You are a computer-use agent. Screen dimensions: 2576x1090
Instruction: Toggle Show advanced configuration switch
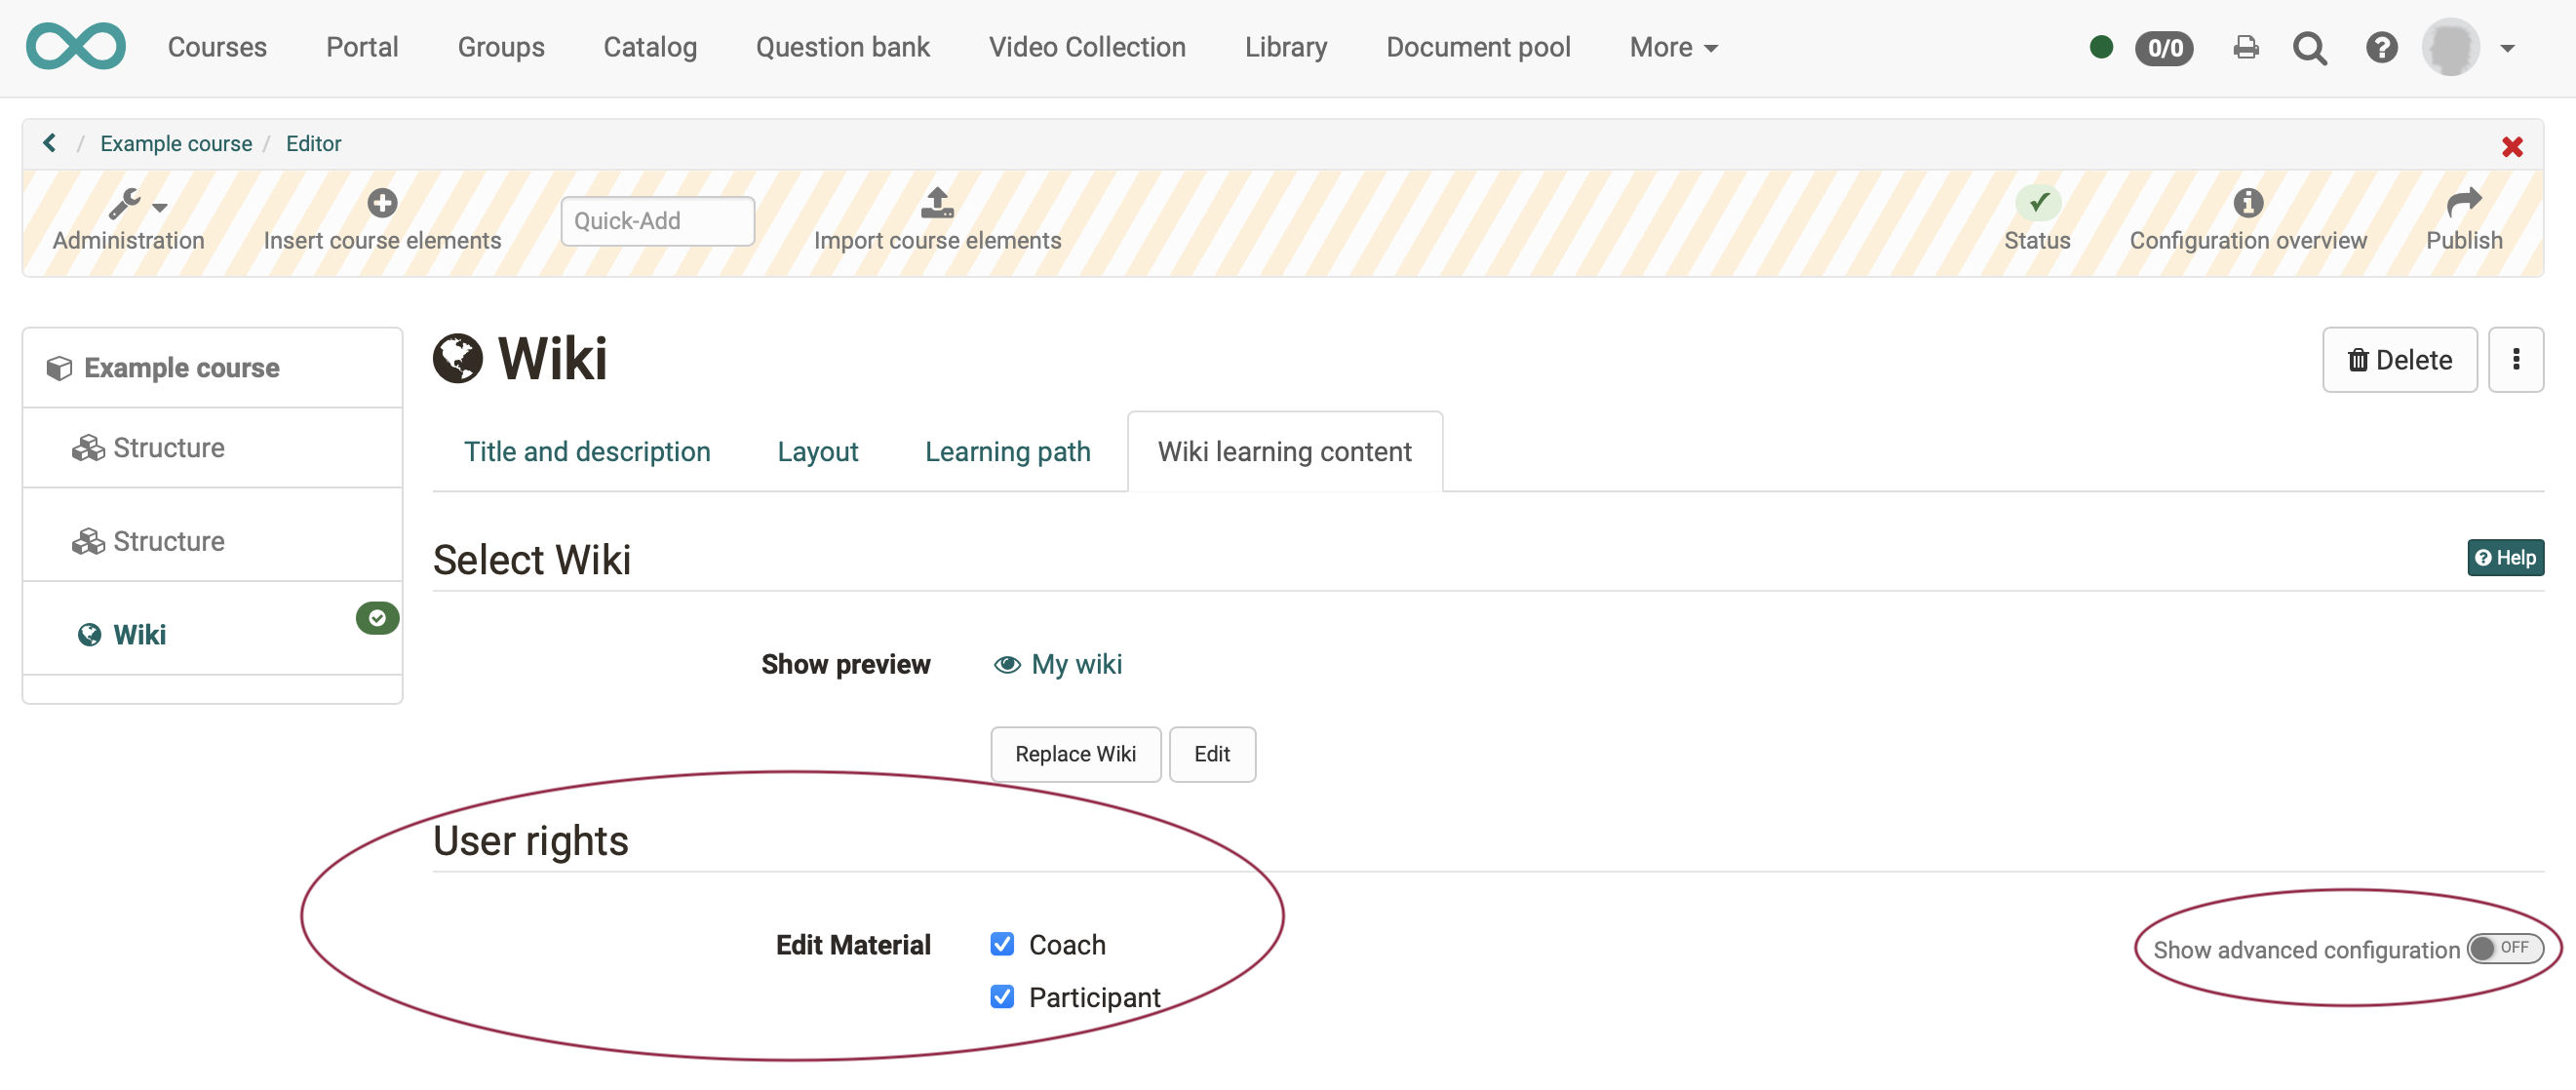pyautogui.click(x=2503, y=948)
